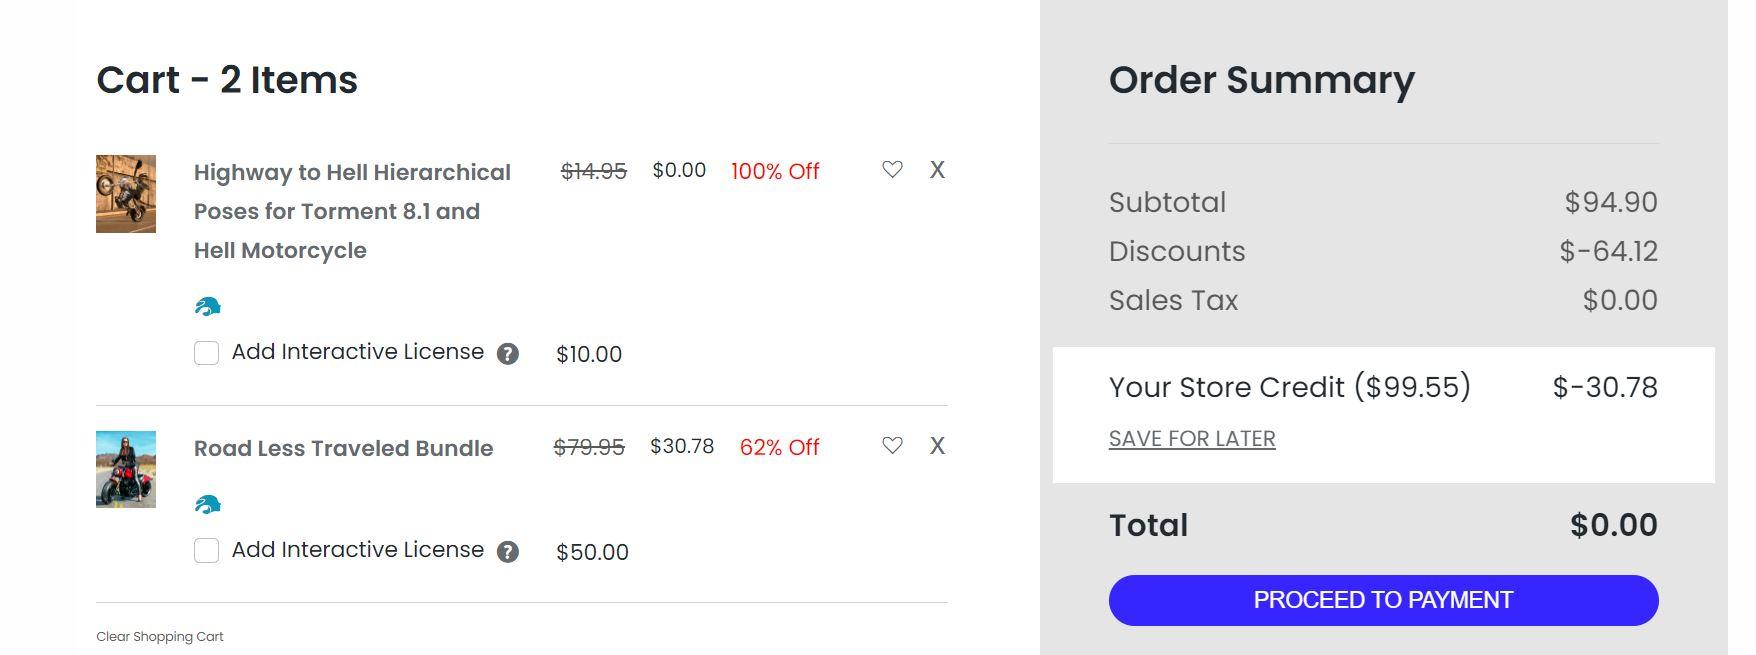Open Road Less Traveled Bundle product link
Screen dimensions: 1756x655
pos(343,448)
